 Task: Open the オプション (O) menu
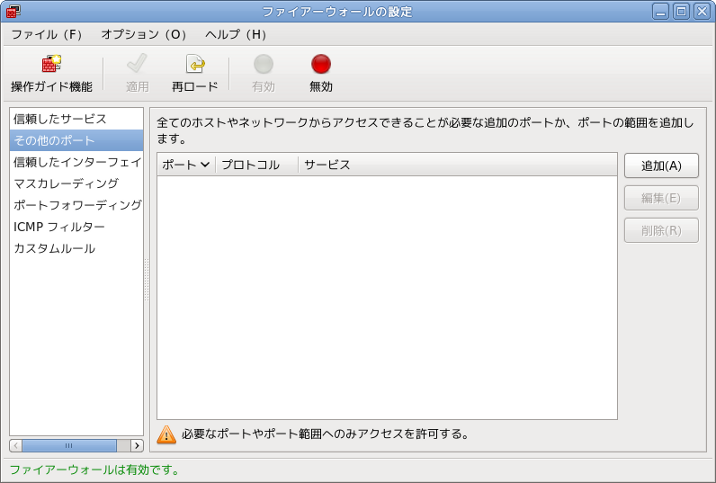point(143,35)
